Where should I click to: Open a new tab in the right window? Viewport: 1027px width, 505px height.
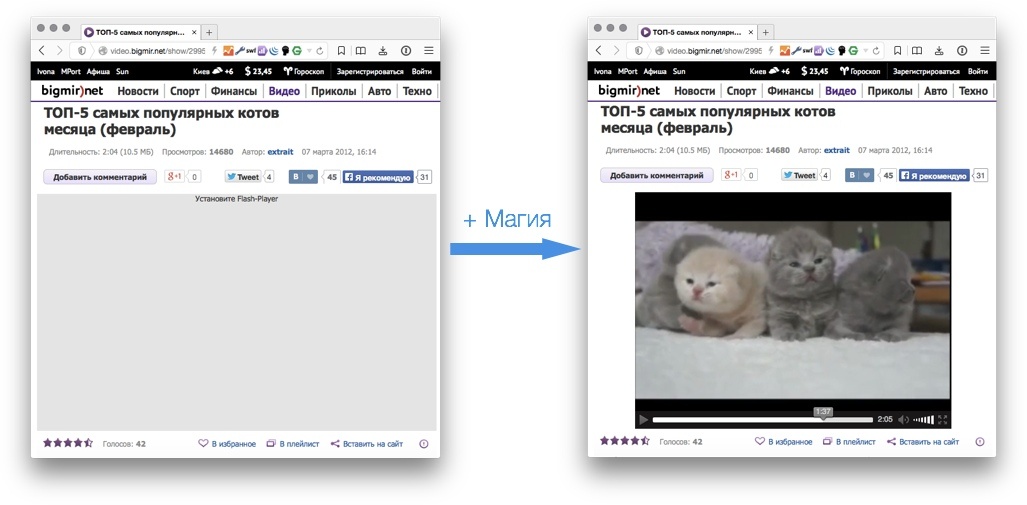coord(766,31)
